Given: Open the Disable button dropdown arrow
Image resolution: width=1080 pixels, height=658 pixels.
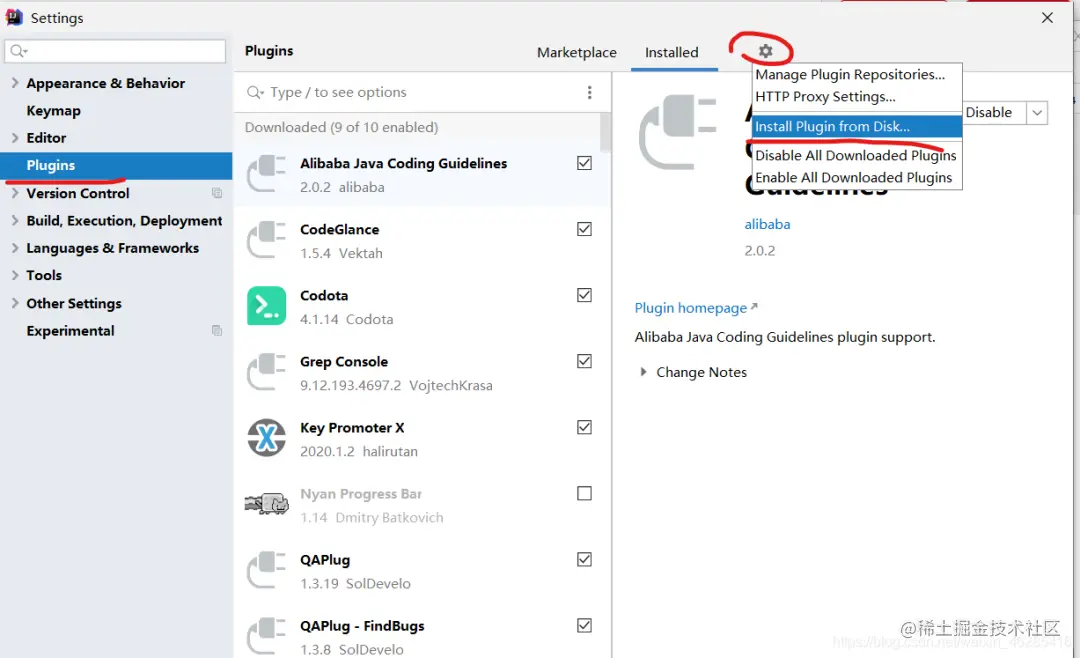Looking at the screenshot, I should pos(1037,112).
